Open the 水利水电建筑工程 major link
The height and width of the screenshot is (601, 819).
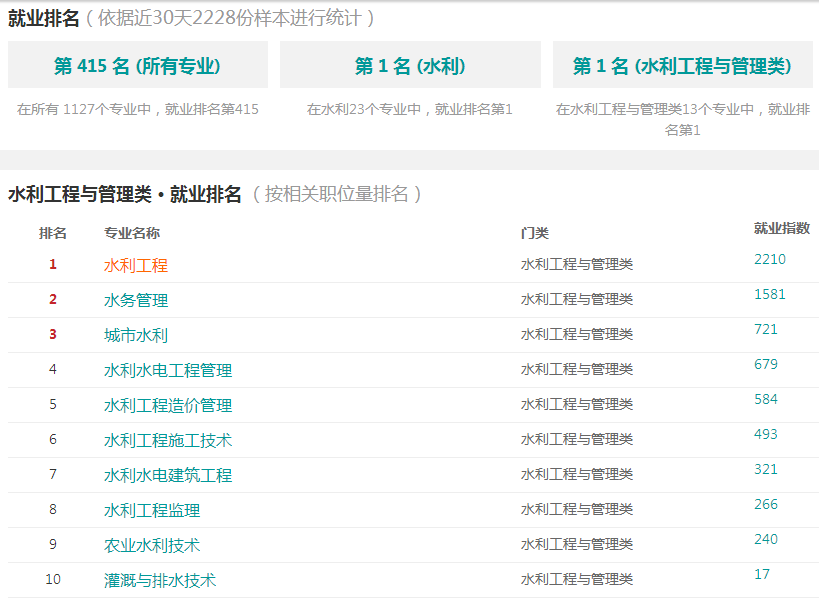pos(168,475)
